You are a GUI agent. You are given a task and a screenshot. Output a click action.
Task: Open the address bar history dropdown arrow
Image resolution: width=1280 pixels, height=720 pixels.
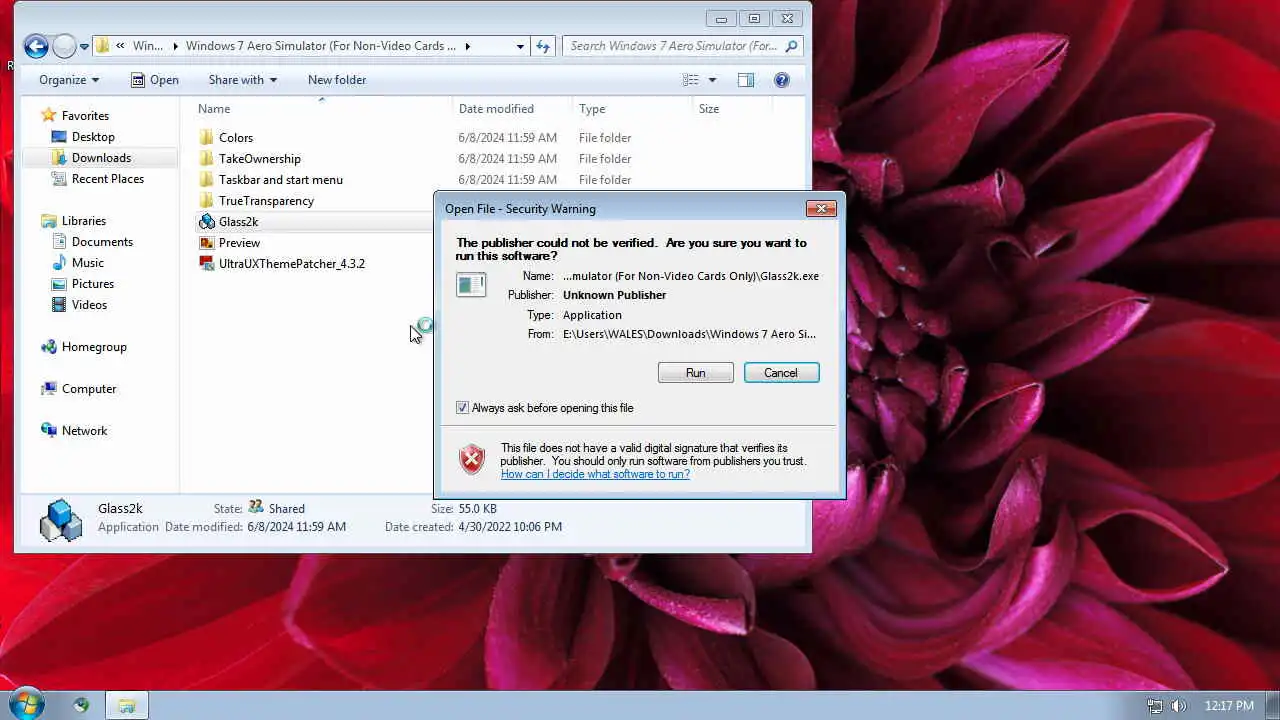[x=520, y=46]
